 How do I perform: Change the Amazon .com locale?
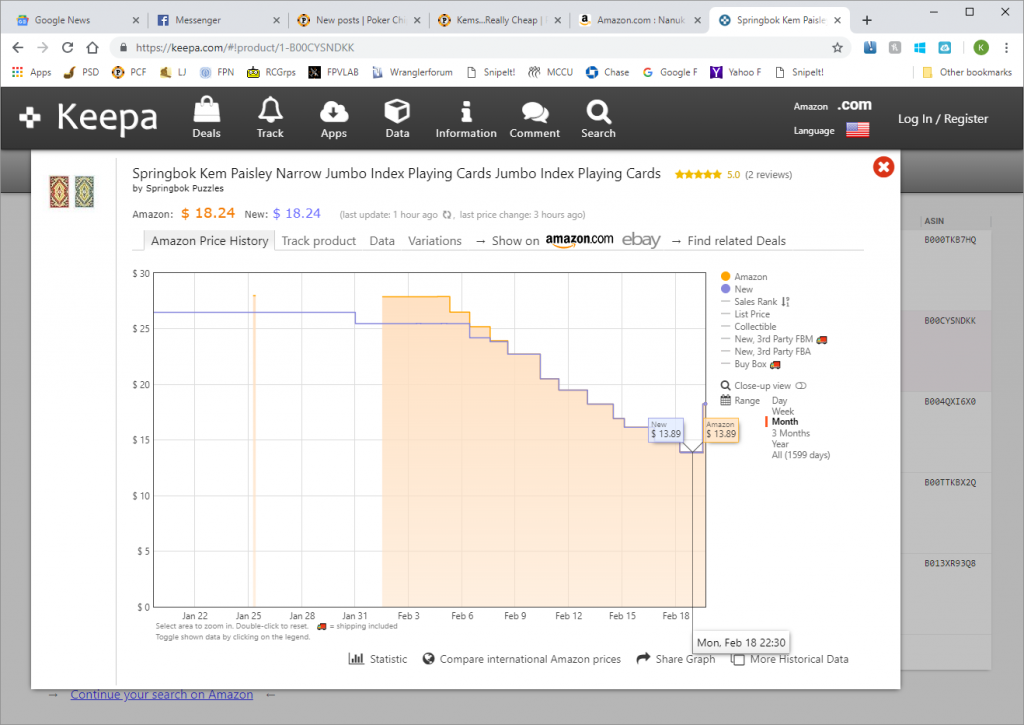854,105
